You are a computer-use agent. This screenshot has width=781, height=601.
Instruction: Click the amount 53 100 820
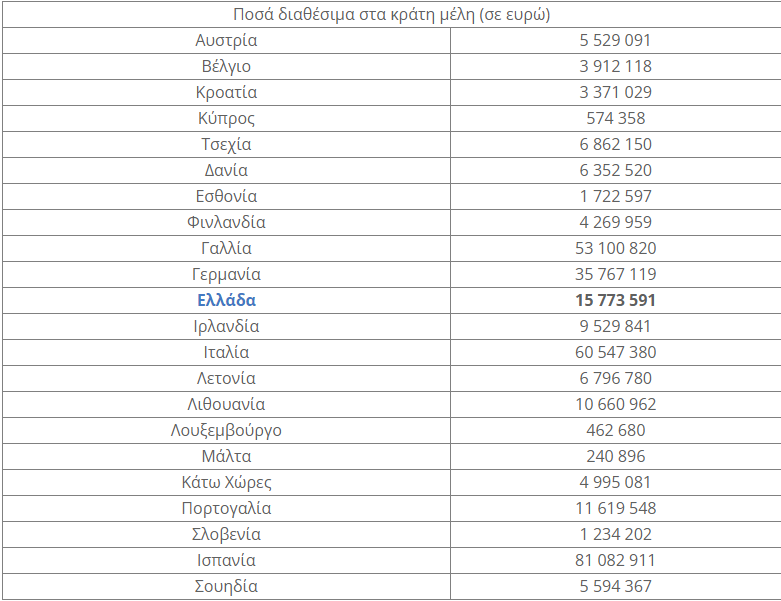[x=615, y=249]
